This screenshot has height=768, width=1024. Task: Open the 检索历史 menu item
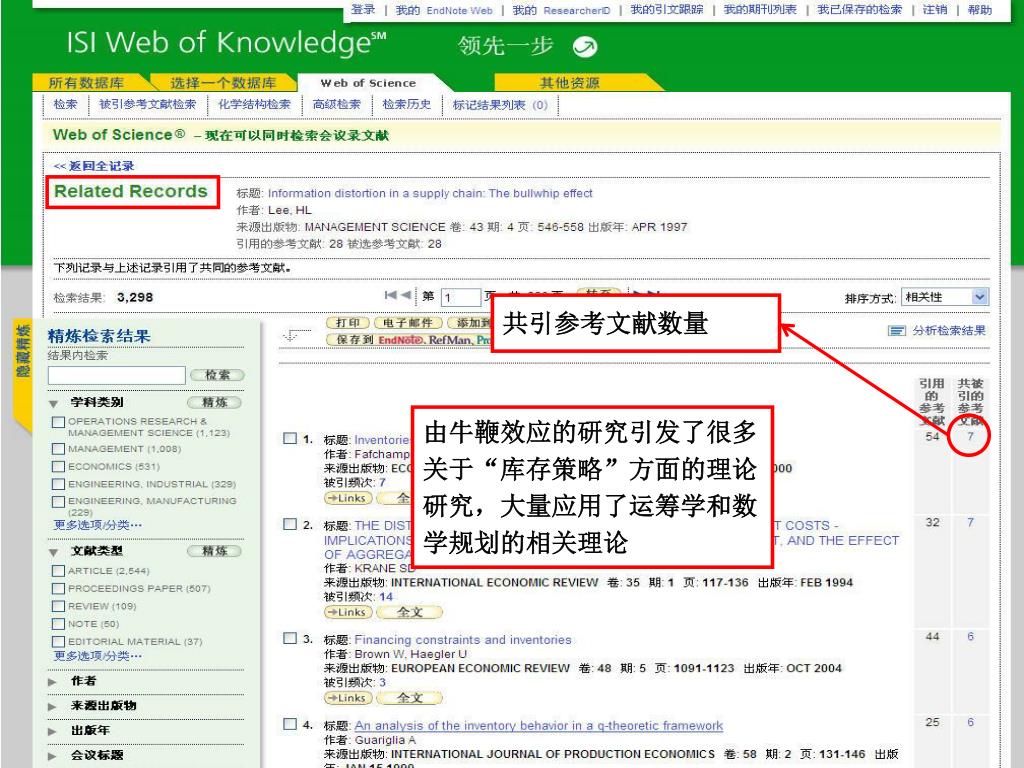pyautogui.click(x=407, y=104)
